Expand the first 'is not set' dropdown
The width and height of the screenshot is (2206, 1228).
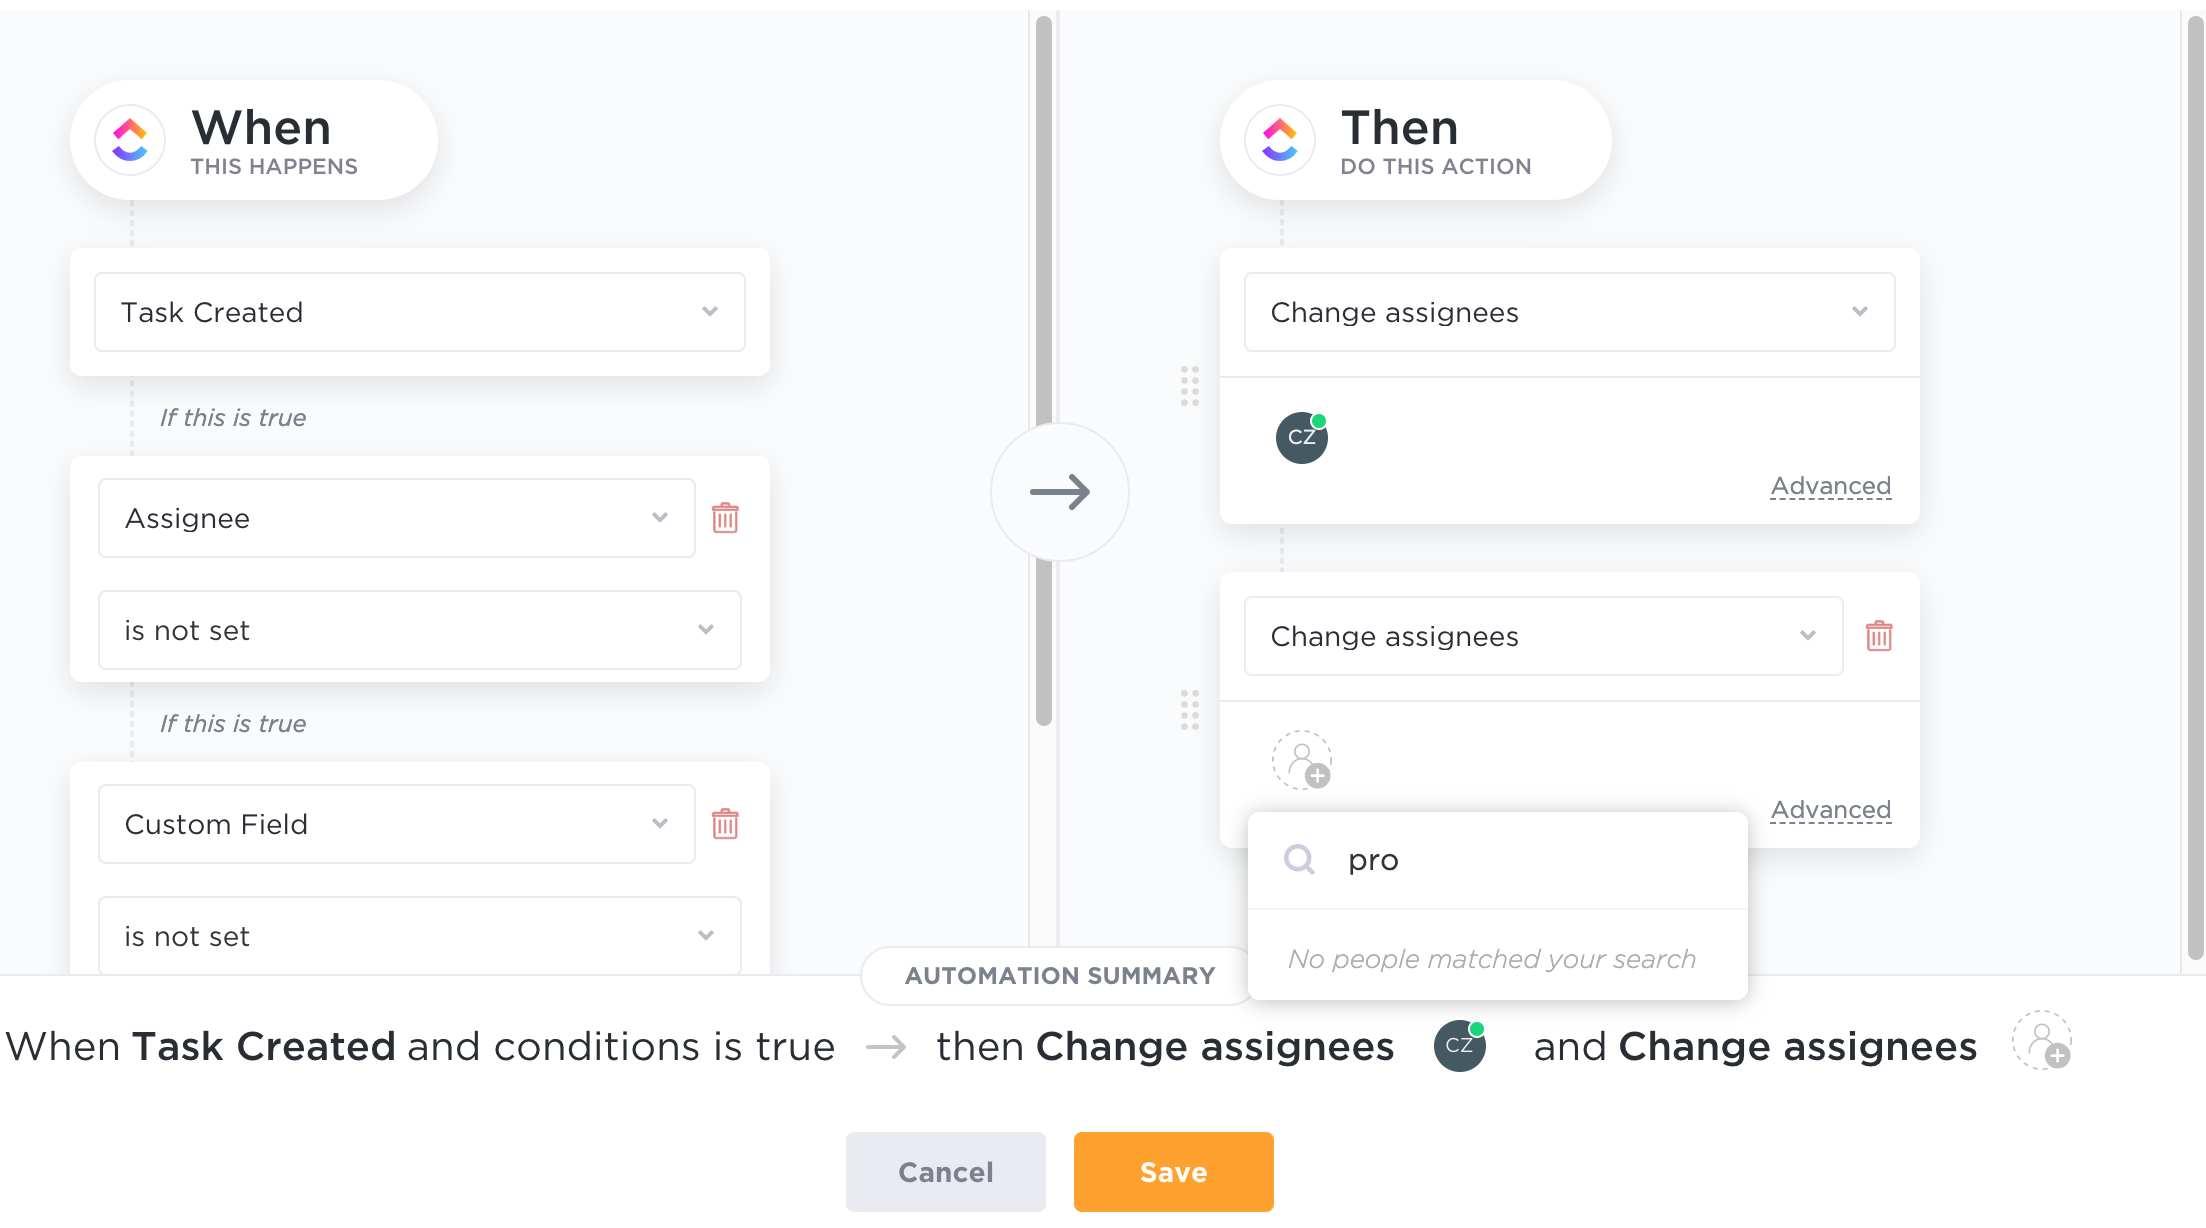(x=419, y=630)
